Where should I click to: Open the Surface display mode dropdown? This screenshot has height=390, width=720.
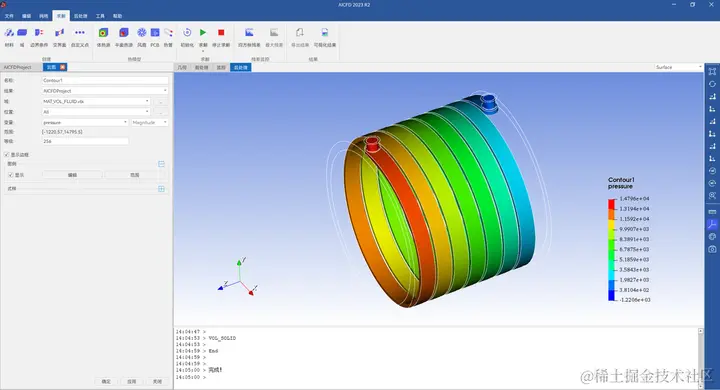pos(679,67)
